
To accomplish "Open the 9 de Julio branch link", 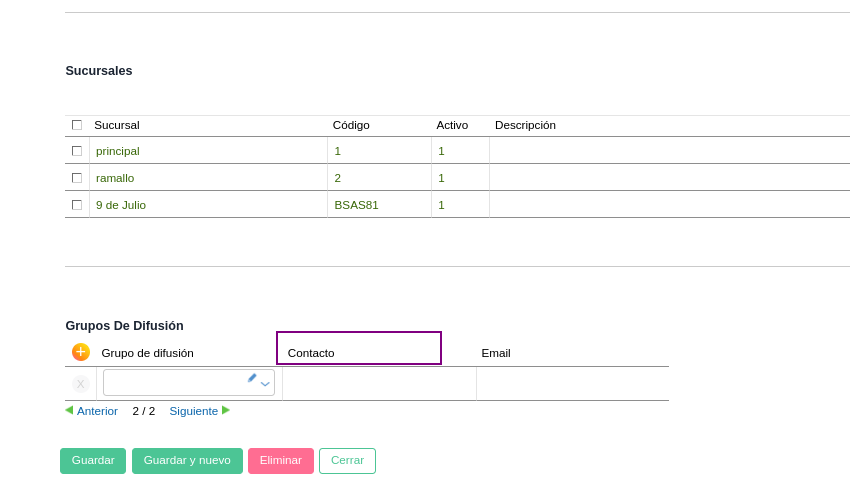I will [x=121, y=205].
